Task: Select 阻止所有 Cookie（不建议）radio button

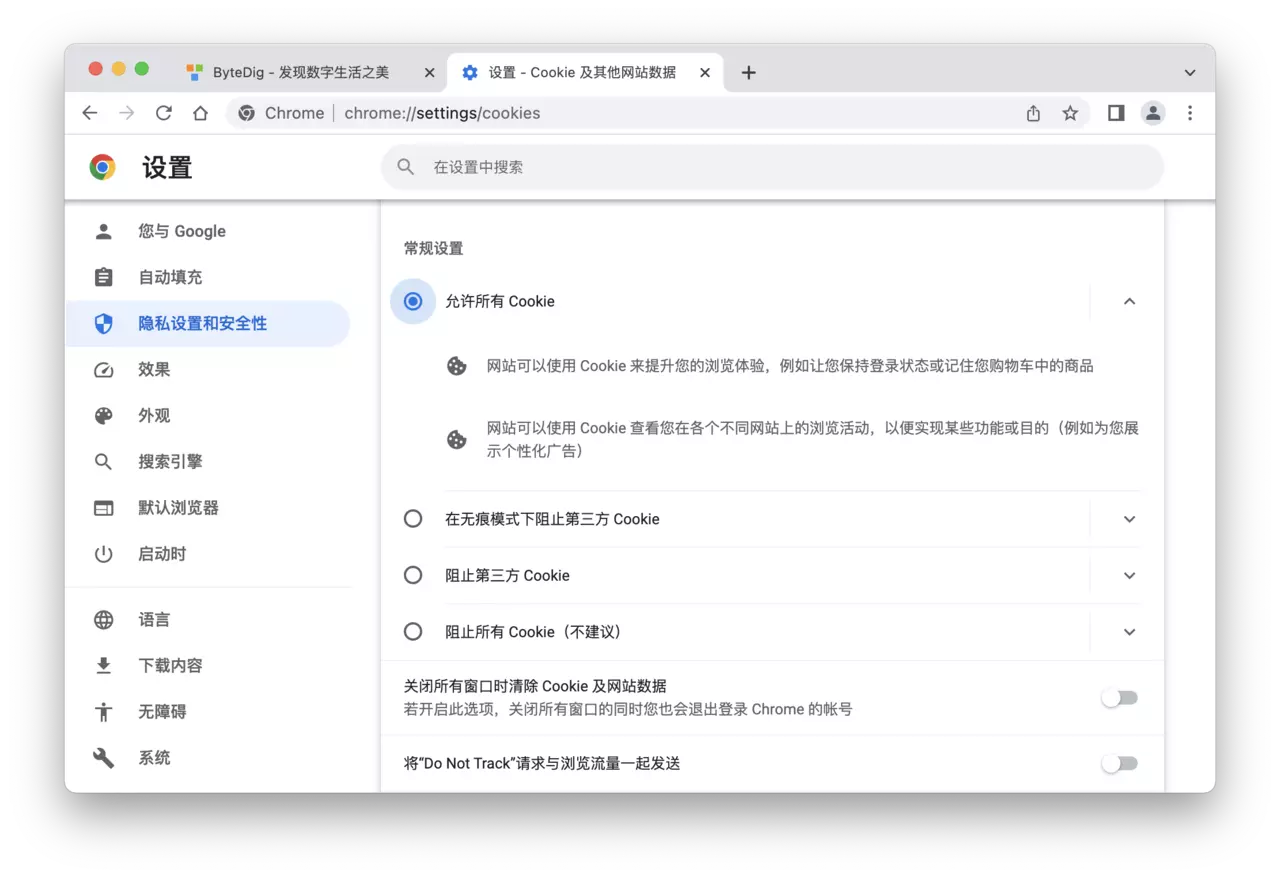Action: point(413,632)
